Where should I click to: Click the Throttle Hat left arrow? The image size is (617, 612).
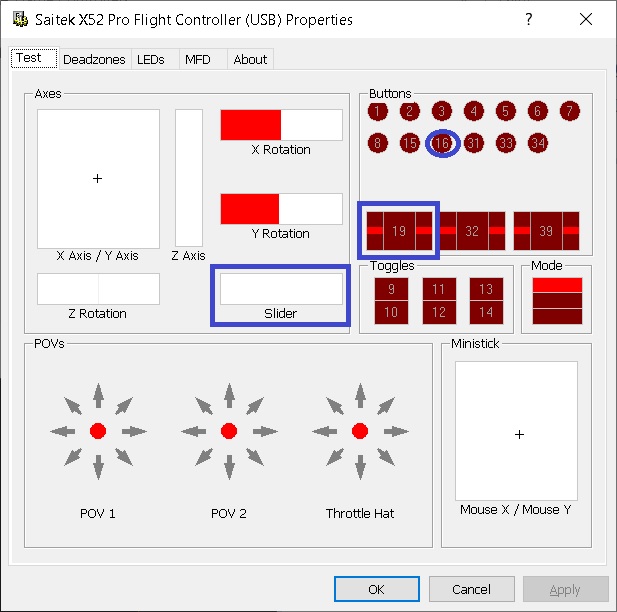click(x=325, y=431)
